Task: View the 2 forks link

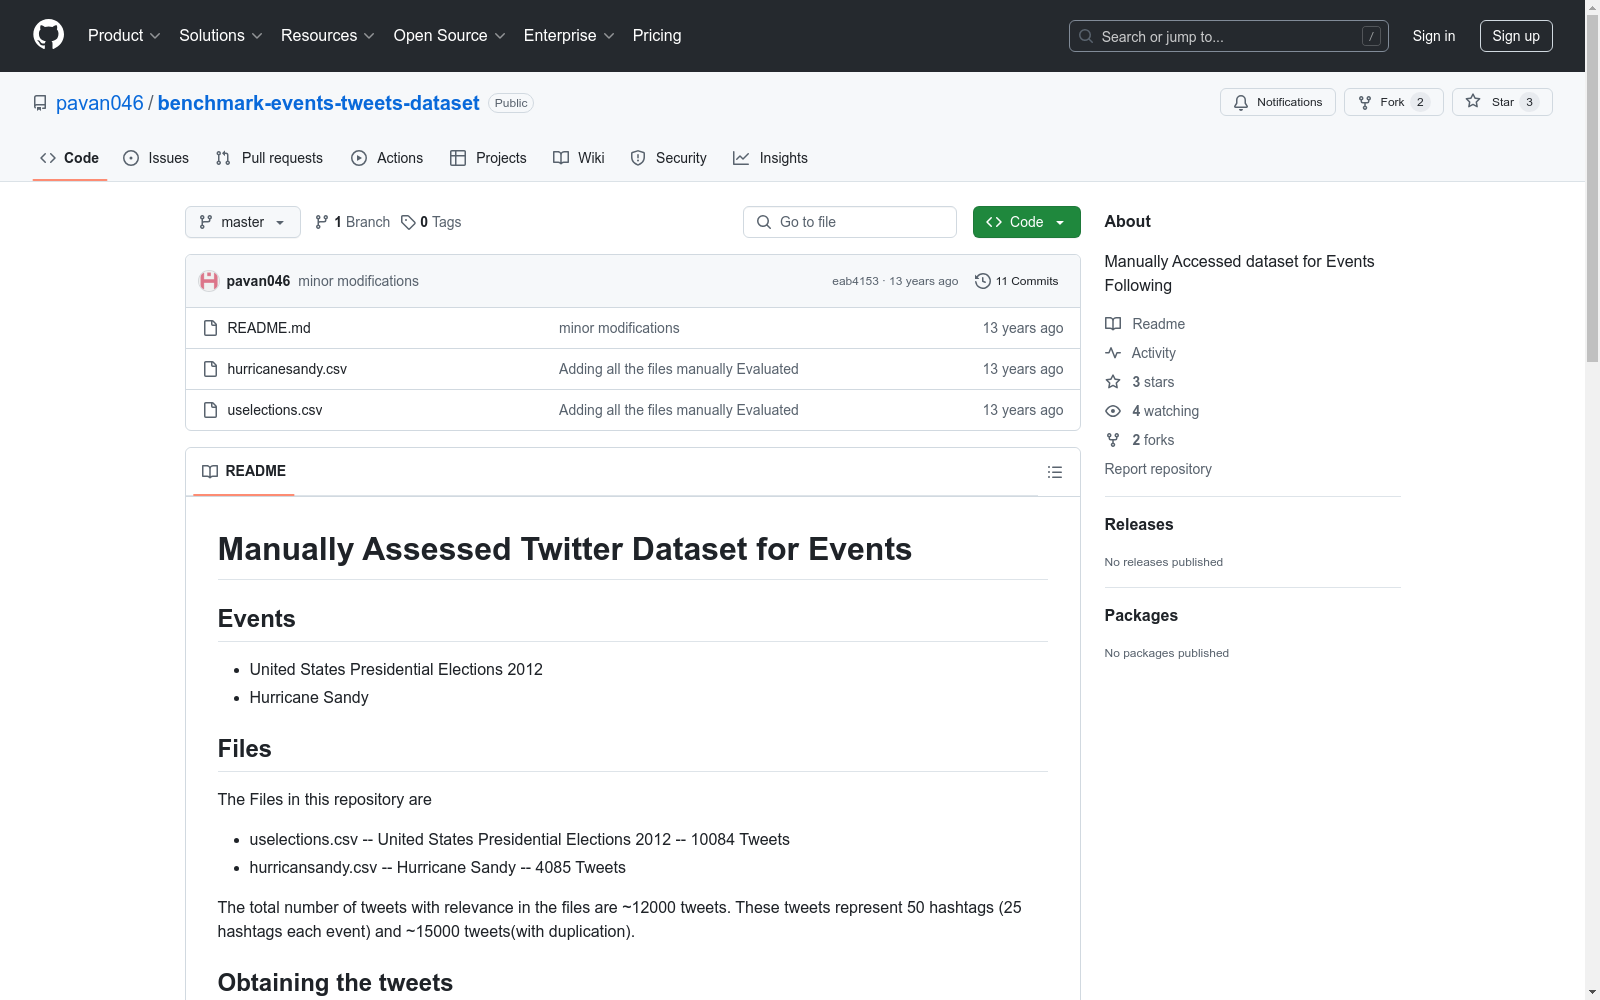Action: (1140, 440)
